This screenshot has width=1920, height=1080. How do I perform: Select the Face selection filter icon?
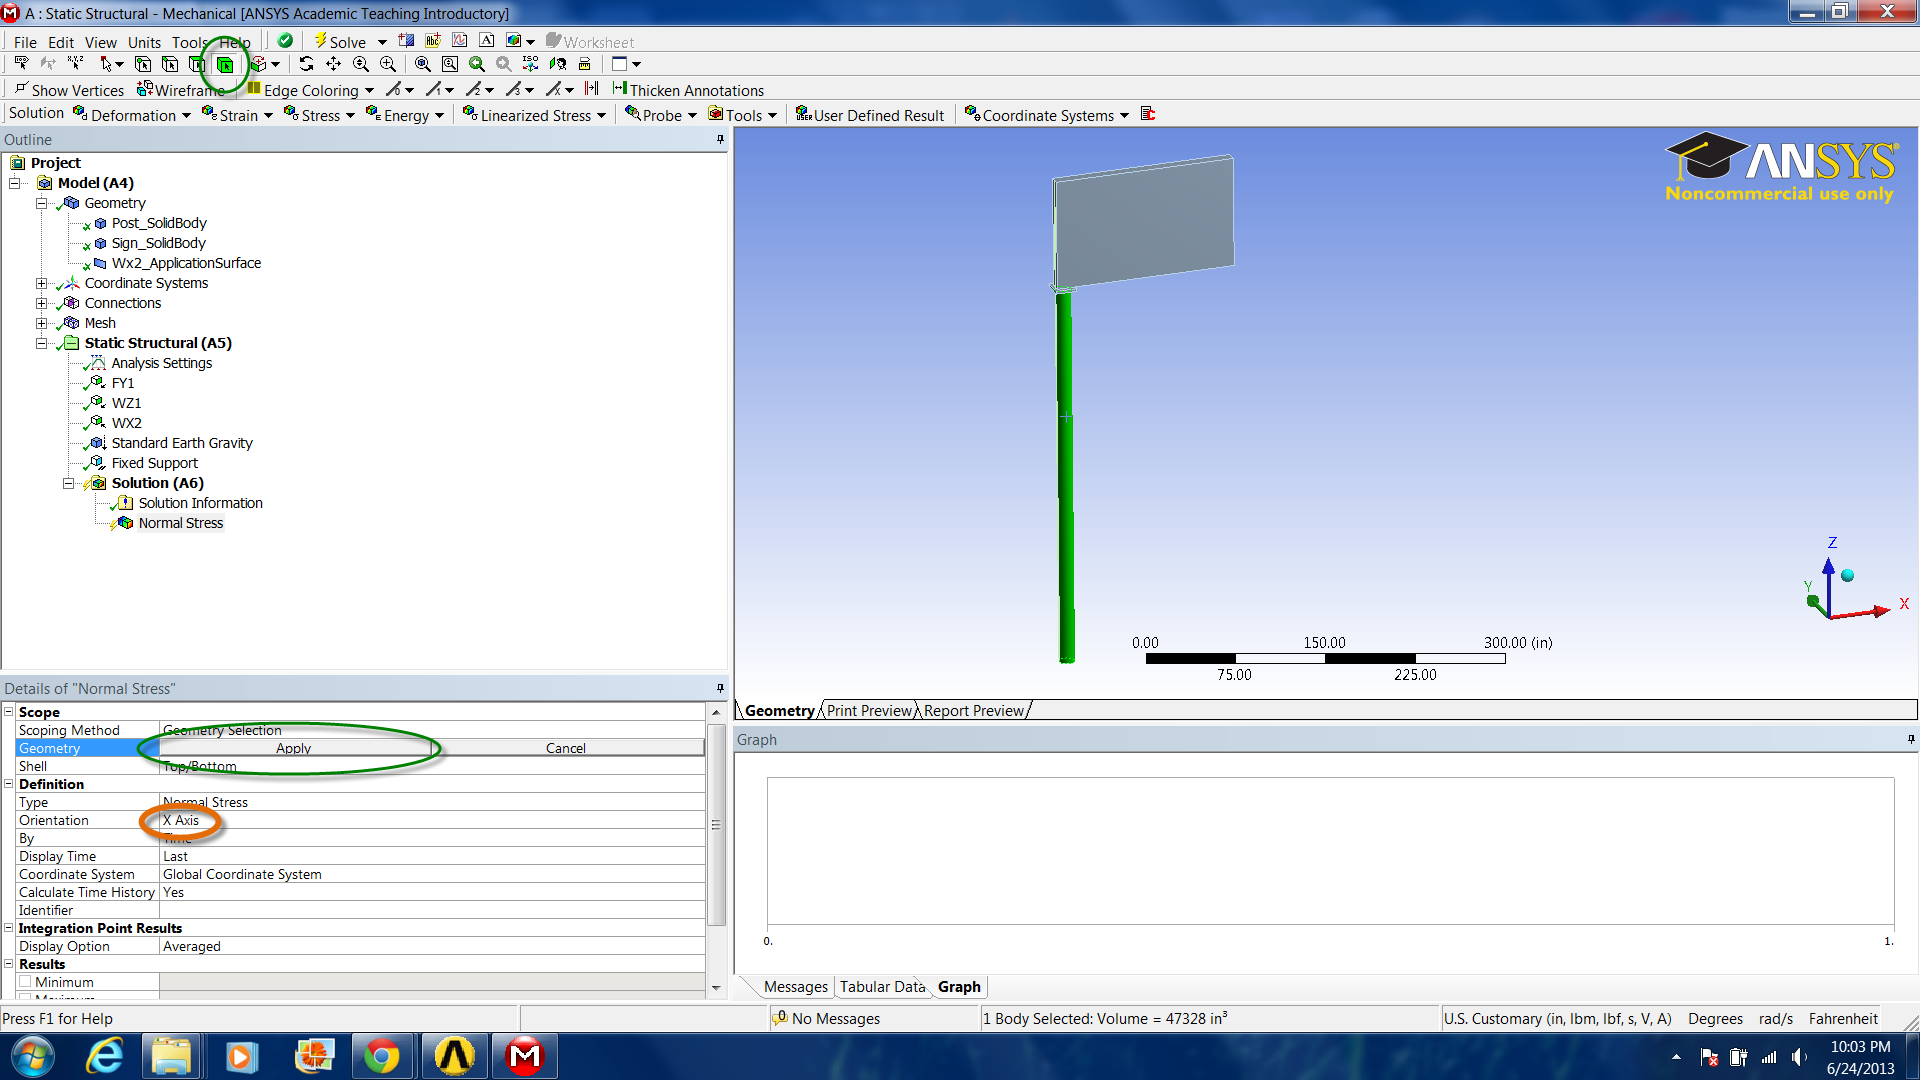pos(198,64)
